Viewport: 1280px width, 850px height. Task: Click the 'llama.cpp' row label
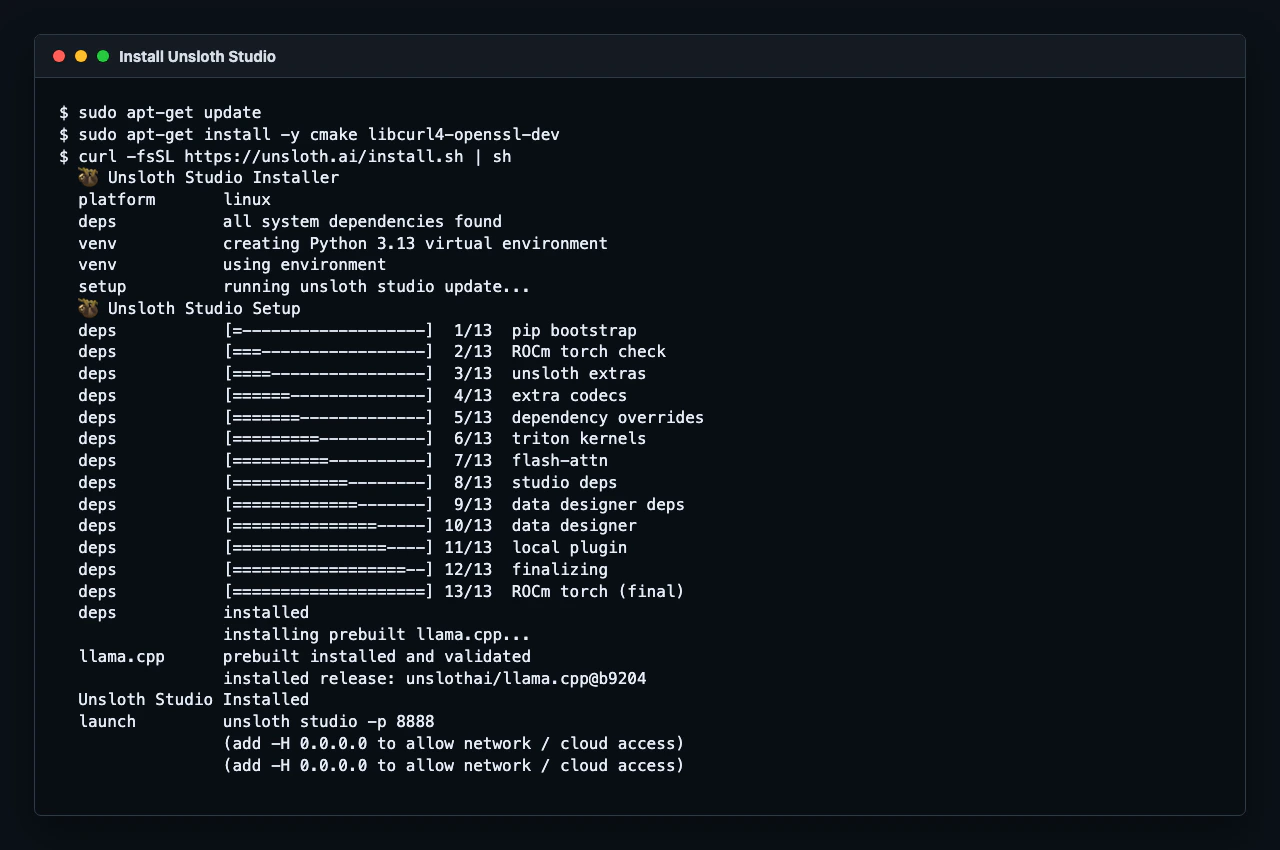pyautogui.click(x=121, y=657)
